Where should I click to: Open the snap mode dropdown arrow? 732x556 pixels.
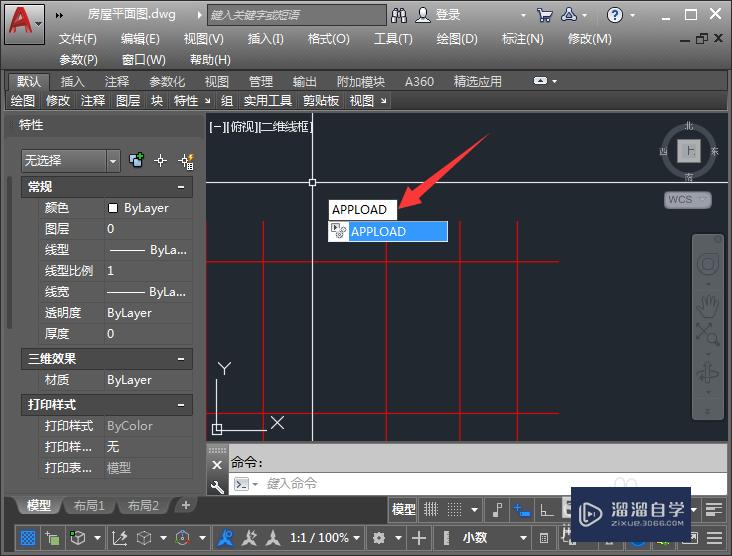[x=474, y=510]
